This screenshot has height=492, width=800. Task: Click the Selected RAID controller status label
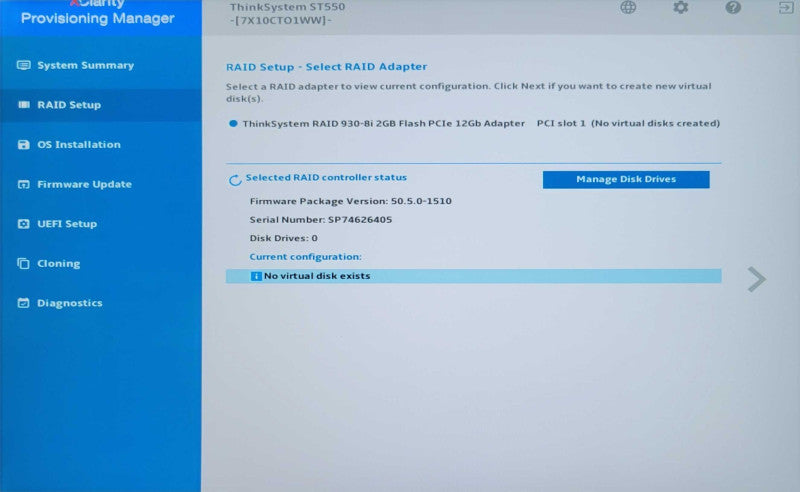[326, 178]
